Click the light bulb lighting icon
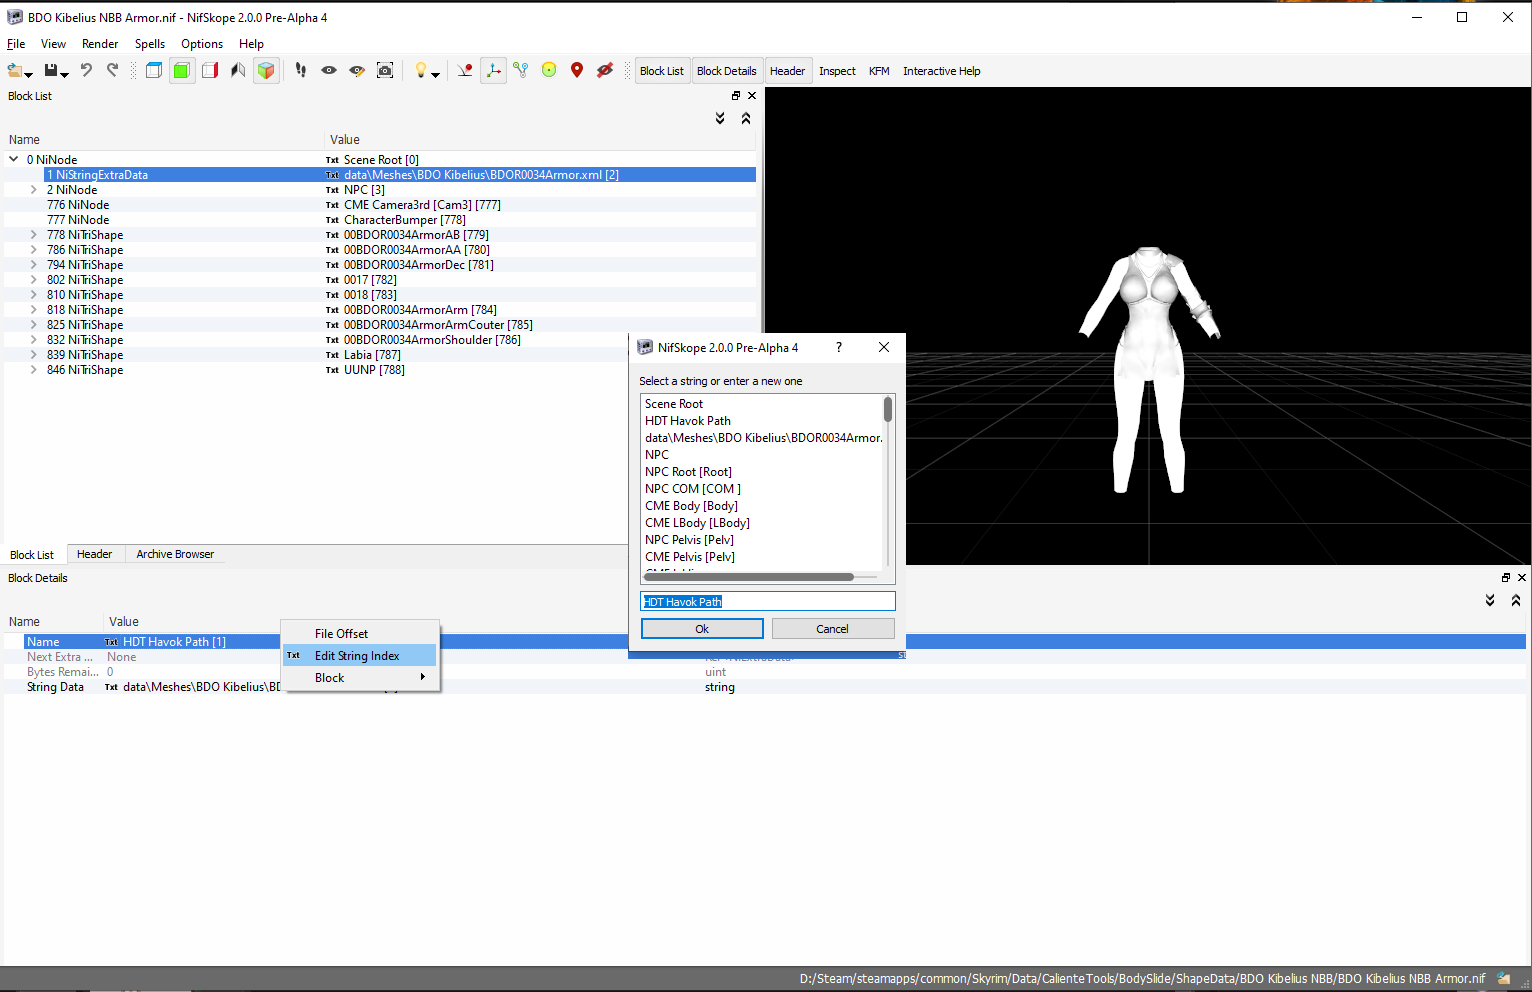 421,70
